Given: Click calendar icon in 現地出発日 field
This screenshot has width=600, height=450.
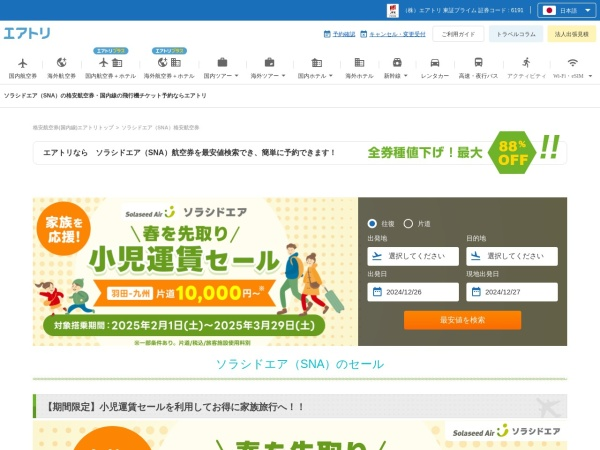Looking at the screenshot, I should coord(476,292).
